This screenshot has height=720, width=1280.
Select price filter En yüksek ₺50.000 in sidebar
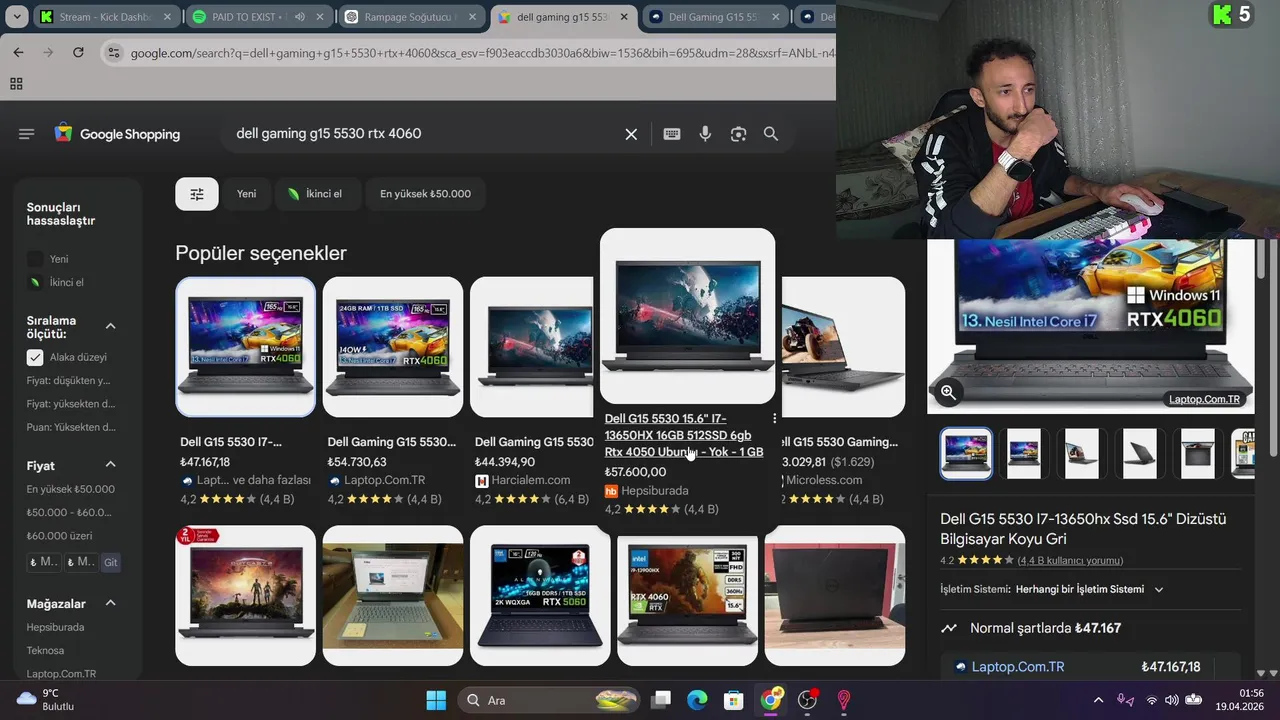tap(71, 489)
